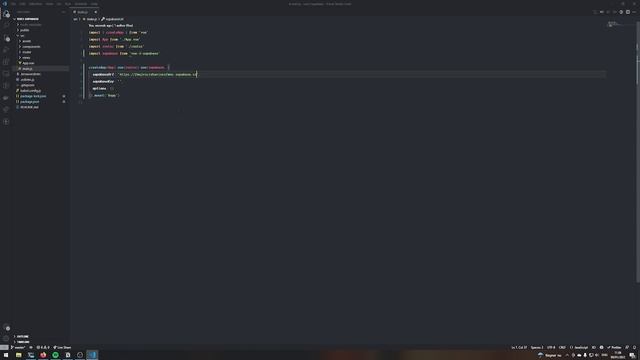The width and height of the screenshot is (640, 360).
Task: Open editor more actions ellipsis top right
Action: click(x=634, y=12)
